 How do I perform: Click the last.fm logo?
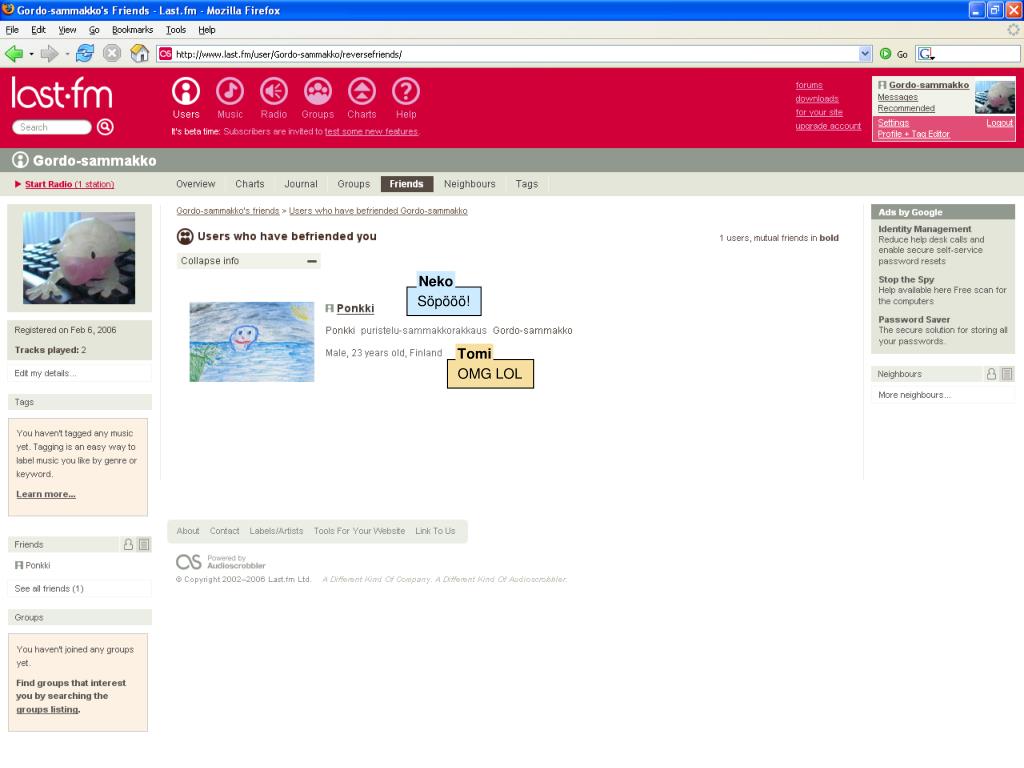click(61, 93)
